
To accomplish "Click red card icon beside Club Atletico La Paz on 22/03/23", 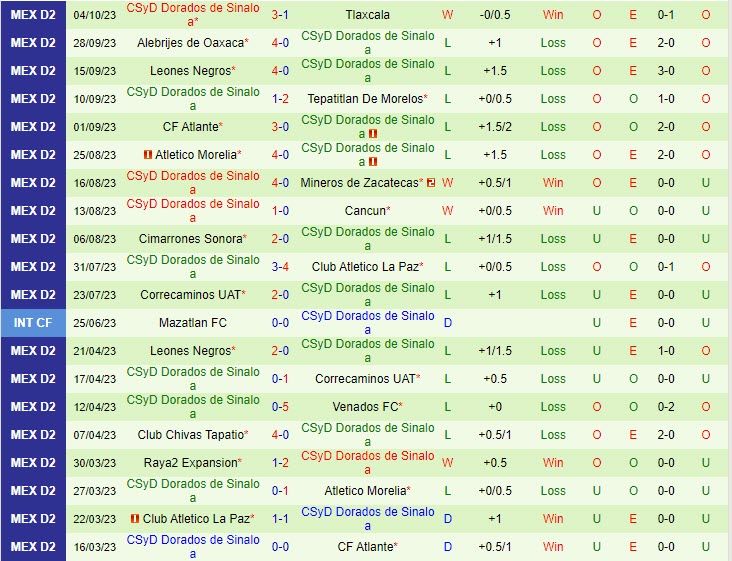I will click(x=135, y=519).
